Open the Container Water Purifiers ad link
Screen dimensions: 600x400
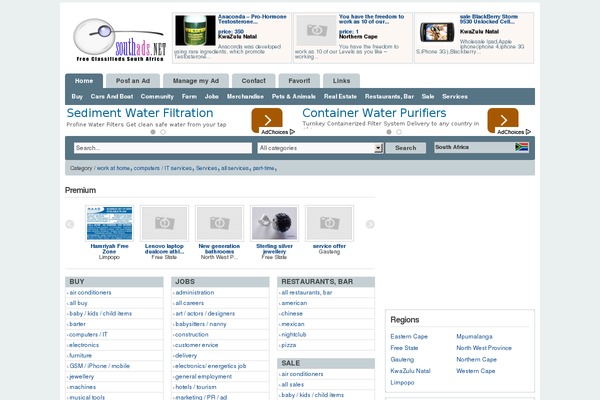(374, 113)
